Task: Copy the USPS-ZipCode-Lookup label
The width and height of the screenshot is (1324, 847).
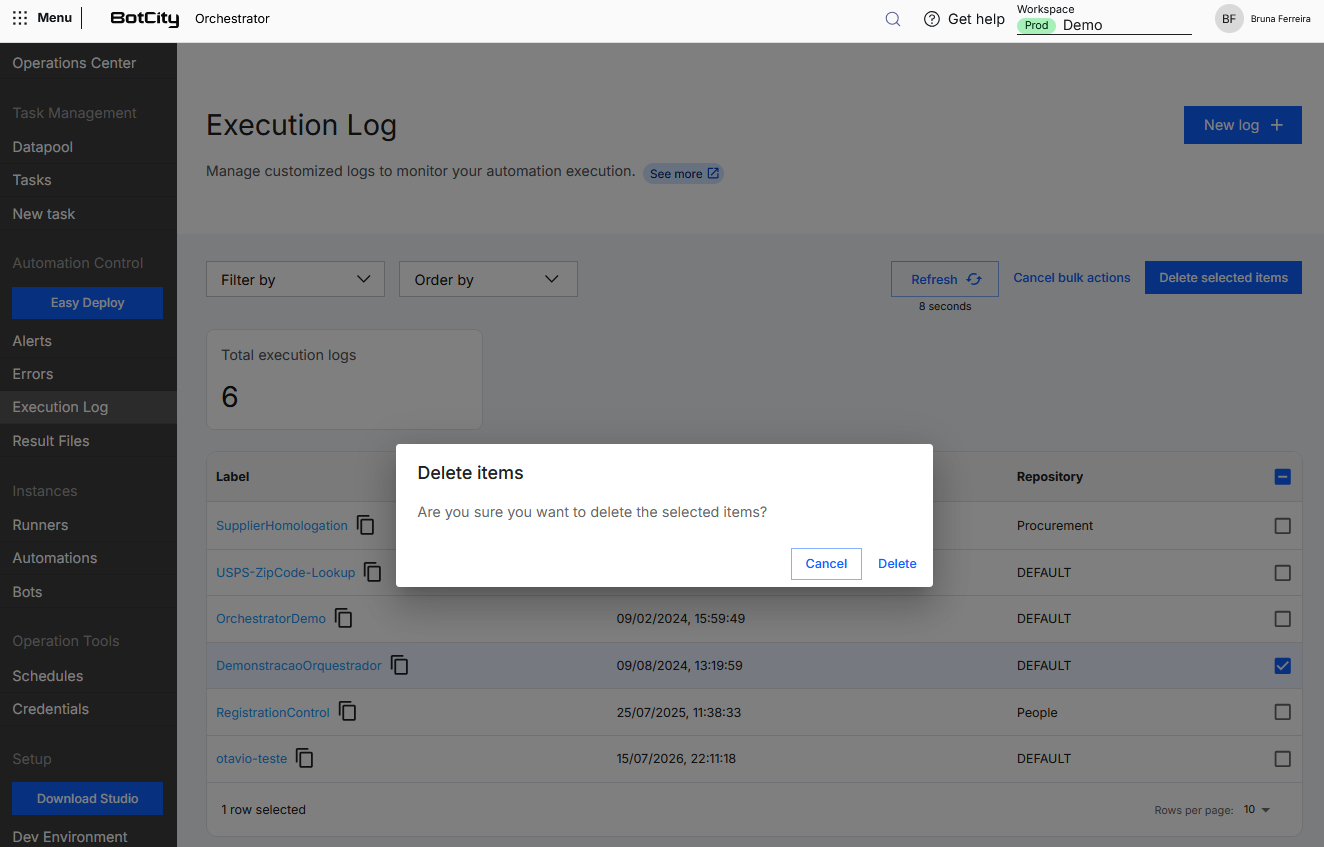Action: point(373,572)
